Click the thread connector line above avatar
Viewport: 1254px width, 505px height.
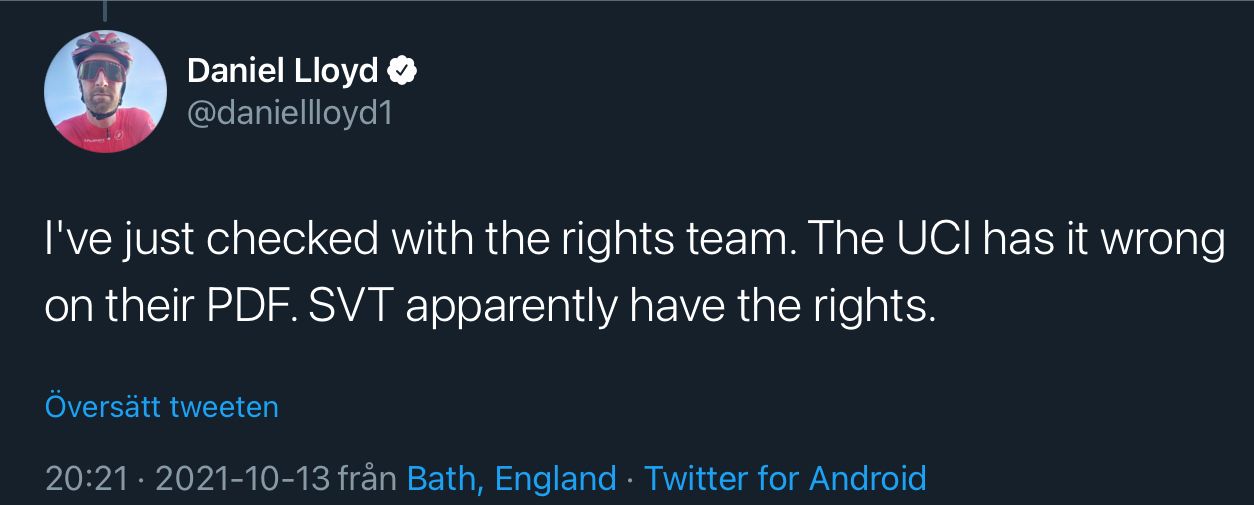[105, 10]
